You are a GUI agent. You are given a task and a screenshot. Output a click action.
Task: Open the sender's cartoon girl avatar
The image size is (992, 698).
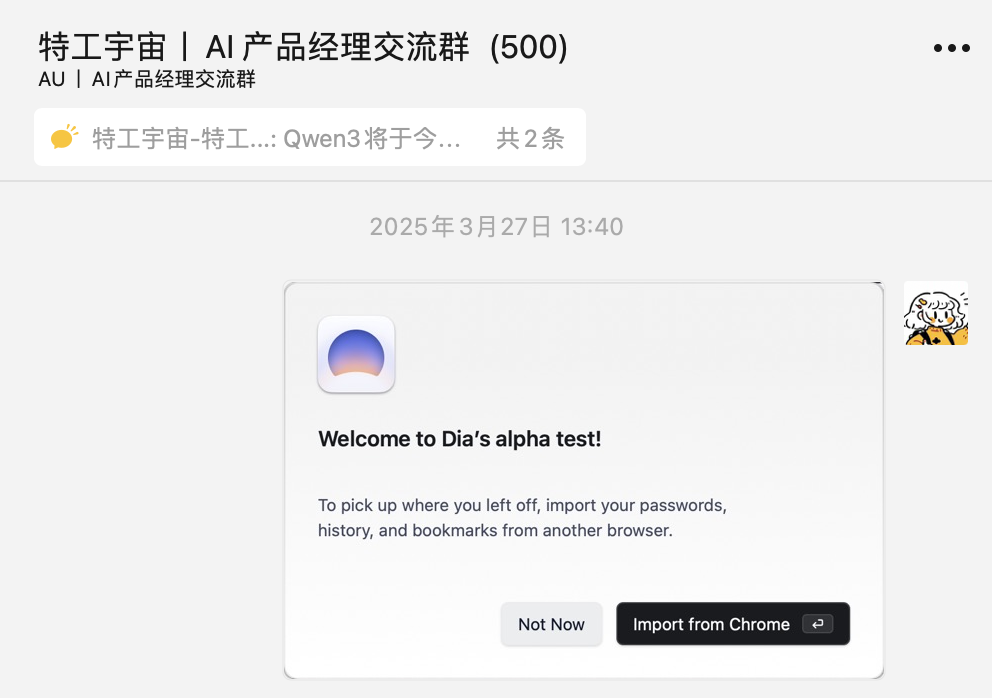coord(936,313)
